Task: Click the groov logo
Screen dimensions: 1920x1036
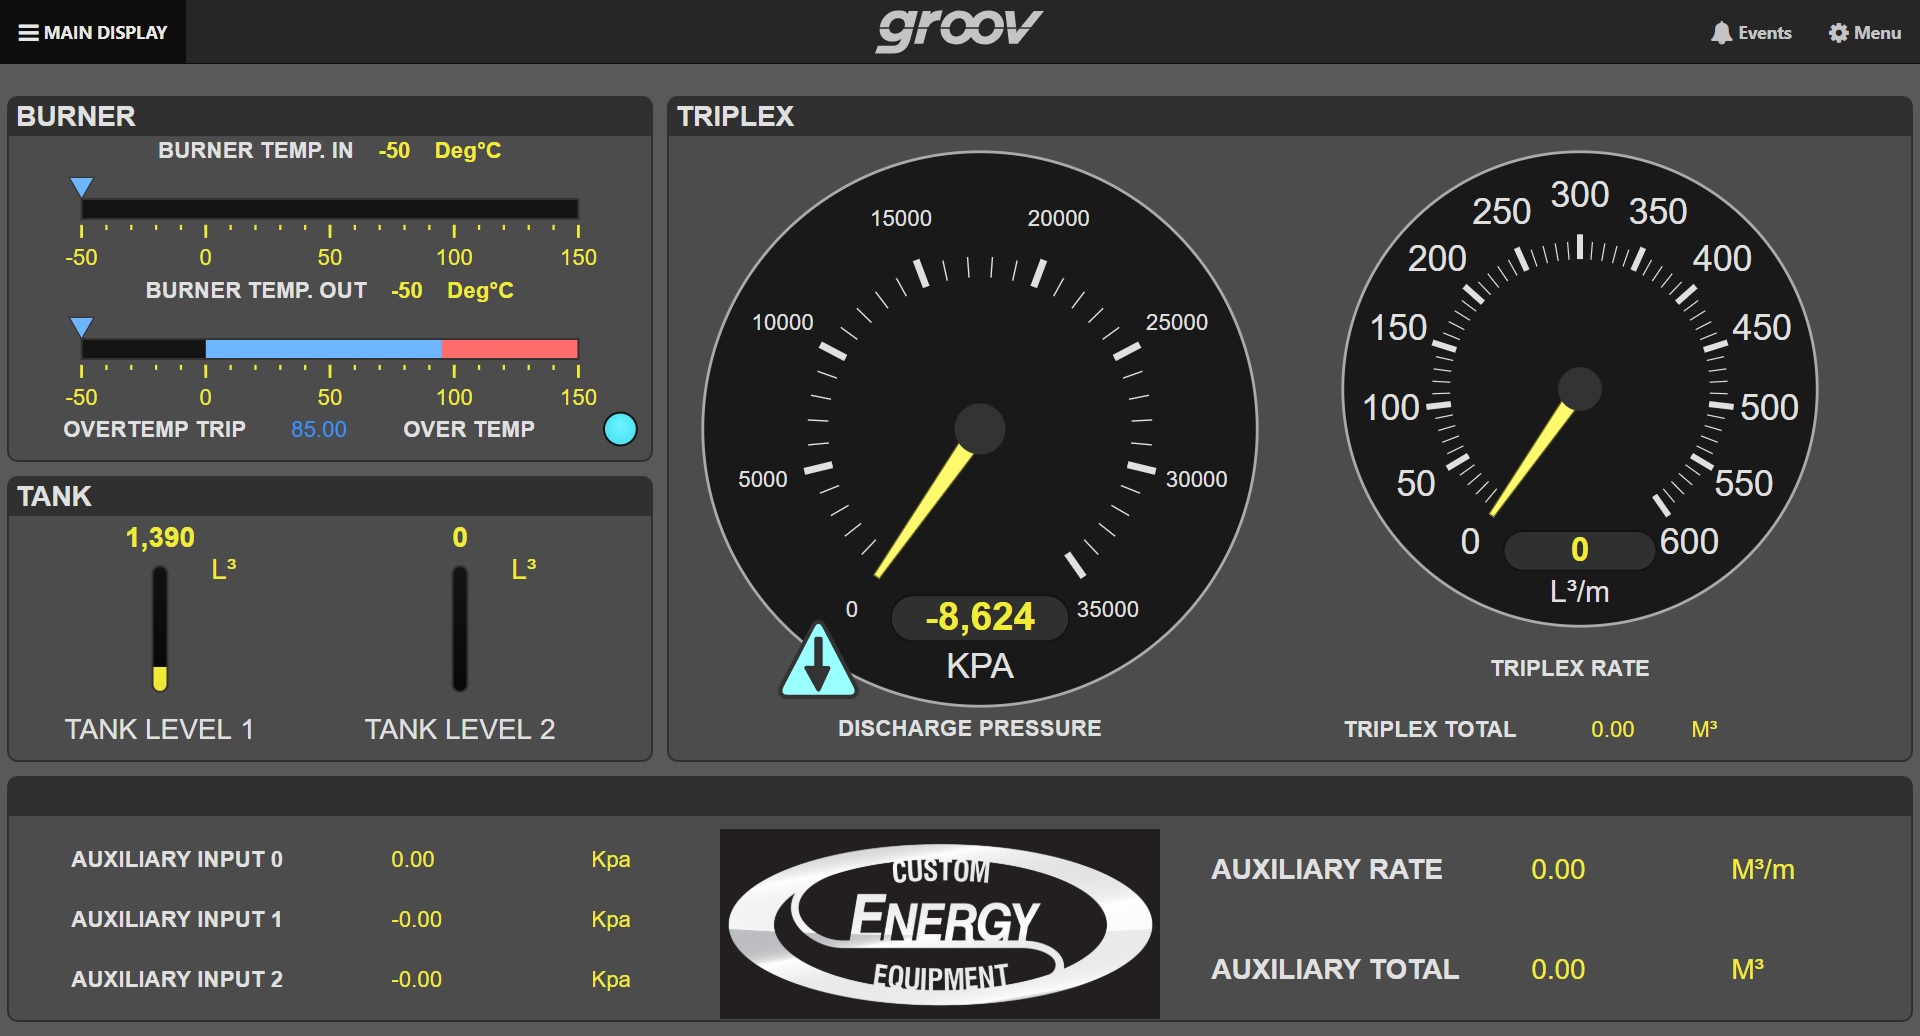Action: point(958,30)
